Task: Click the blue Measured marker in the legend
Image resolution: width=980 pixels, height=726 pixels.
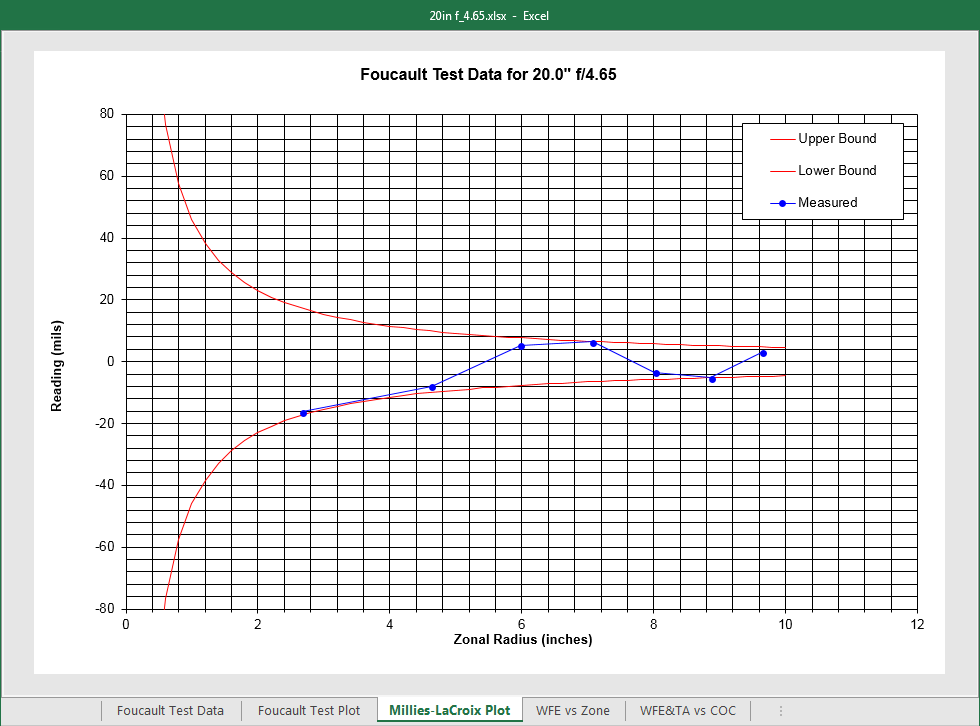Action: point(782,203)
